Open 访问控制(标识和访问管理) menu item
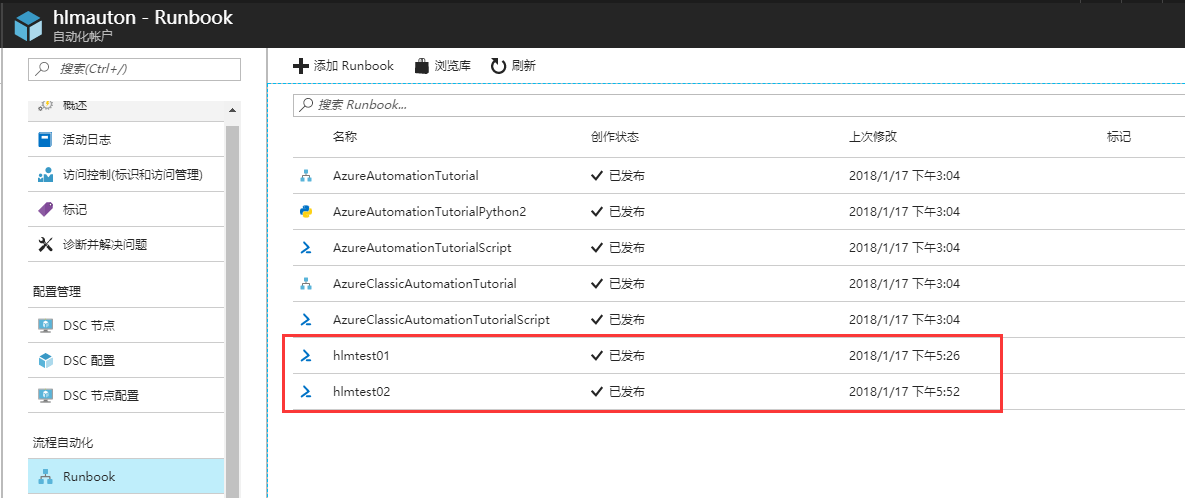This screenshot has height=498, width=1185. (126, 175)
